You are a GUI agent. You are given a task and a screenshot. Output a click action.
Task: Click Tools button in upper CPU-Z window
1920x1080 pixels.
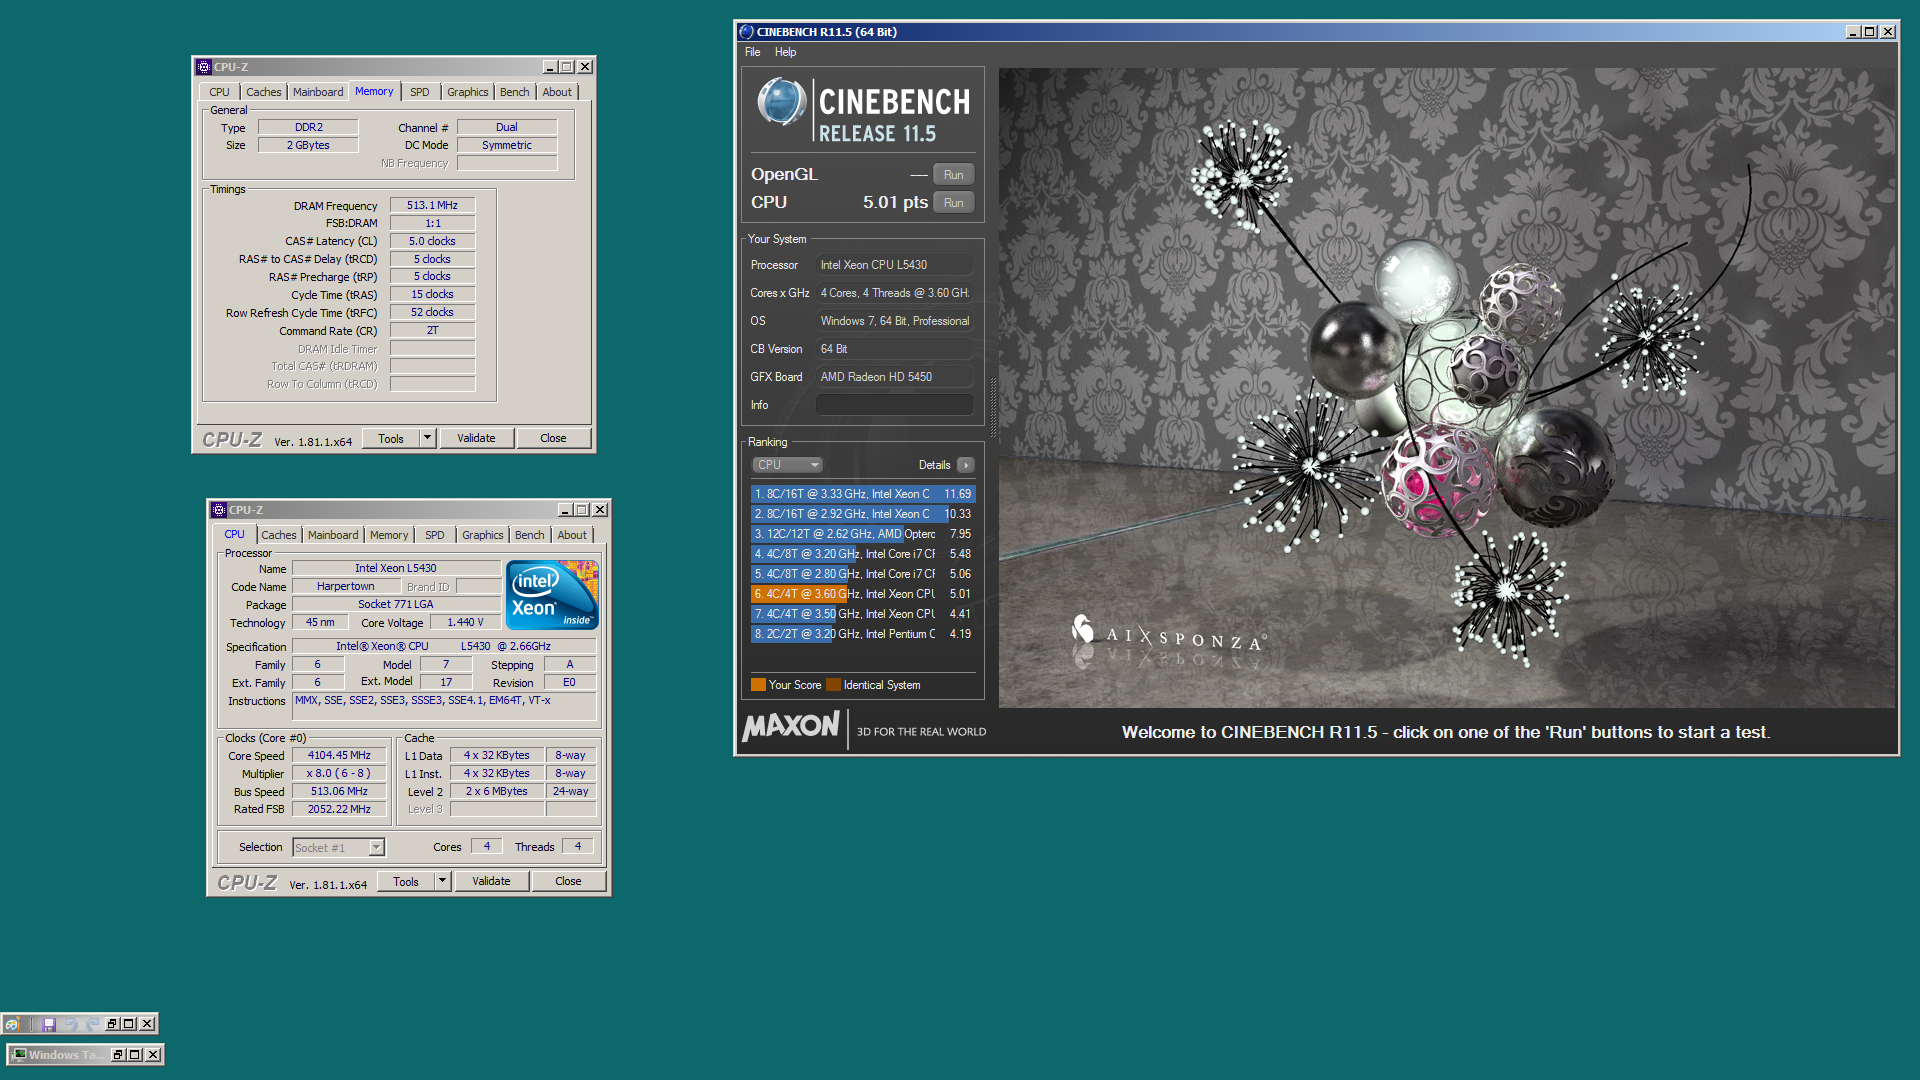391,438
